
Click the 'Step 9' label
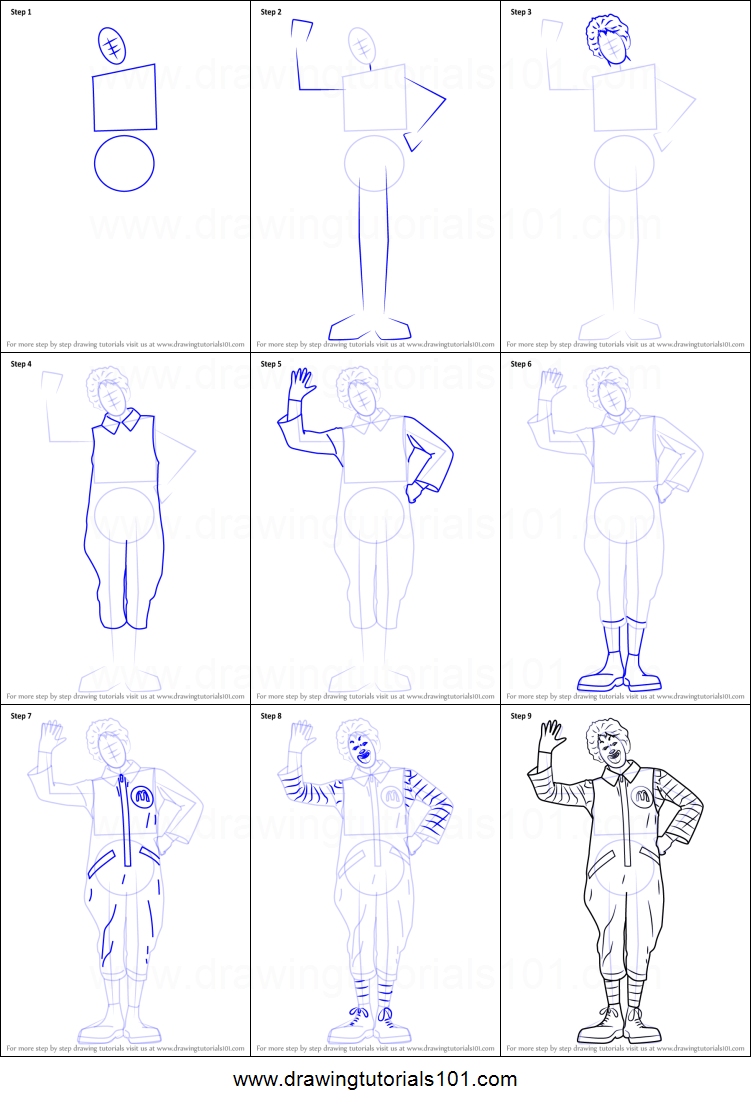pos(521,716)
